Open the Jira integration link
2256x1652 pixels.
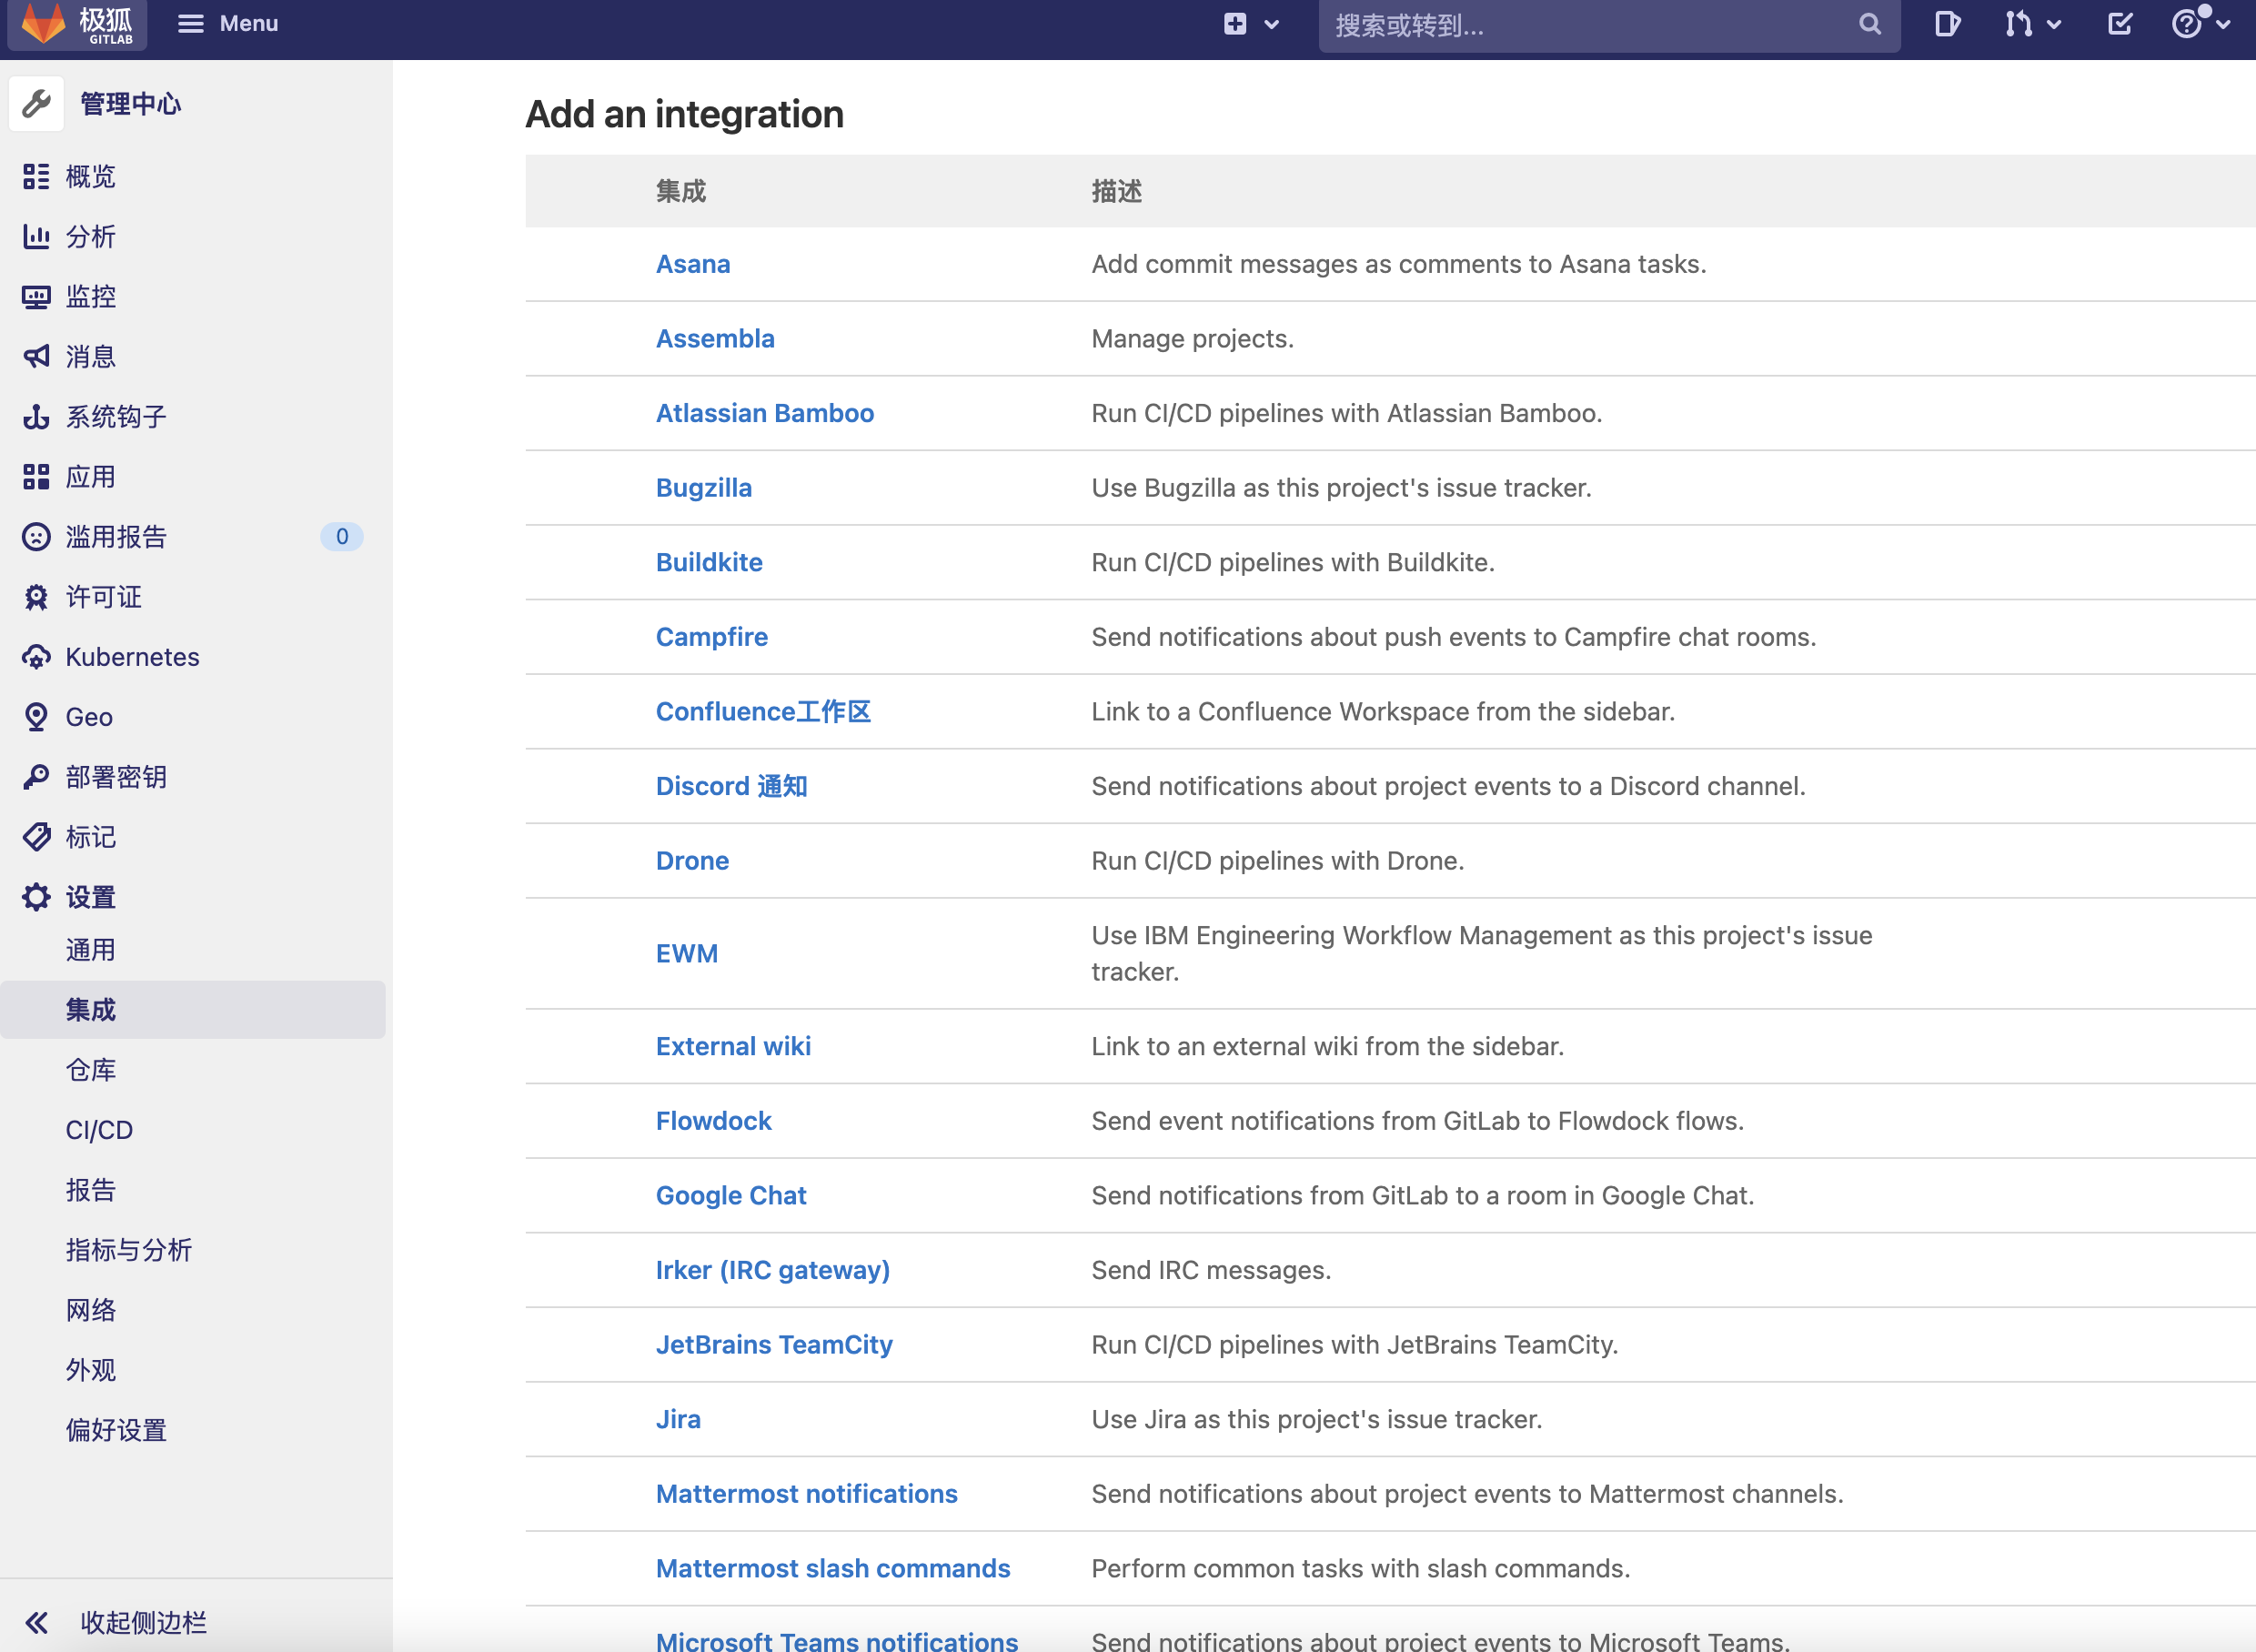[x=678, y=1419]
